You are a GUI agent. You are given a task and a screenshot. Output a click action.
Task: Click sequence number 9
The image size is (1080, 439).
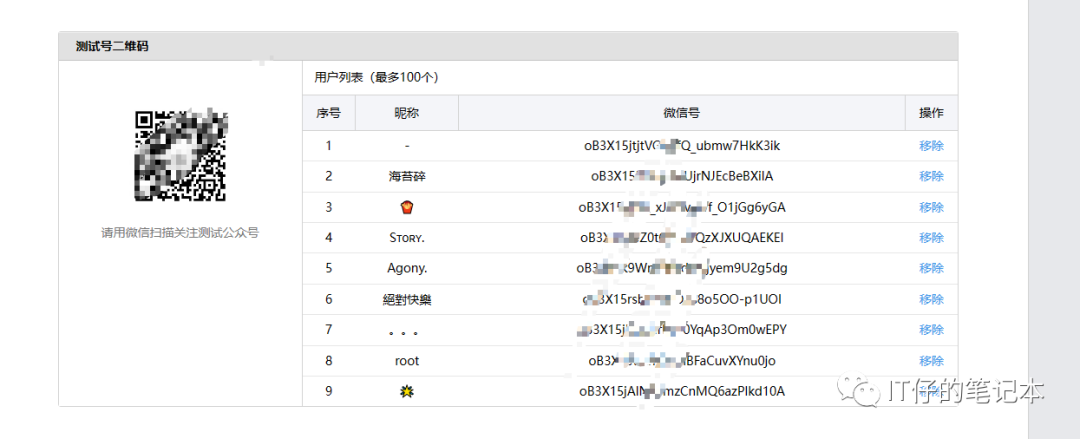pyautogui.click(x=329, y=391)
